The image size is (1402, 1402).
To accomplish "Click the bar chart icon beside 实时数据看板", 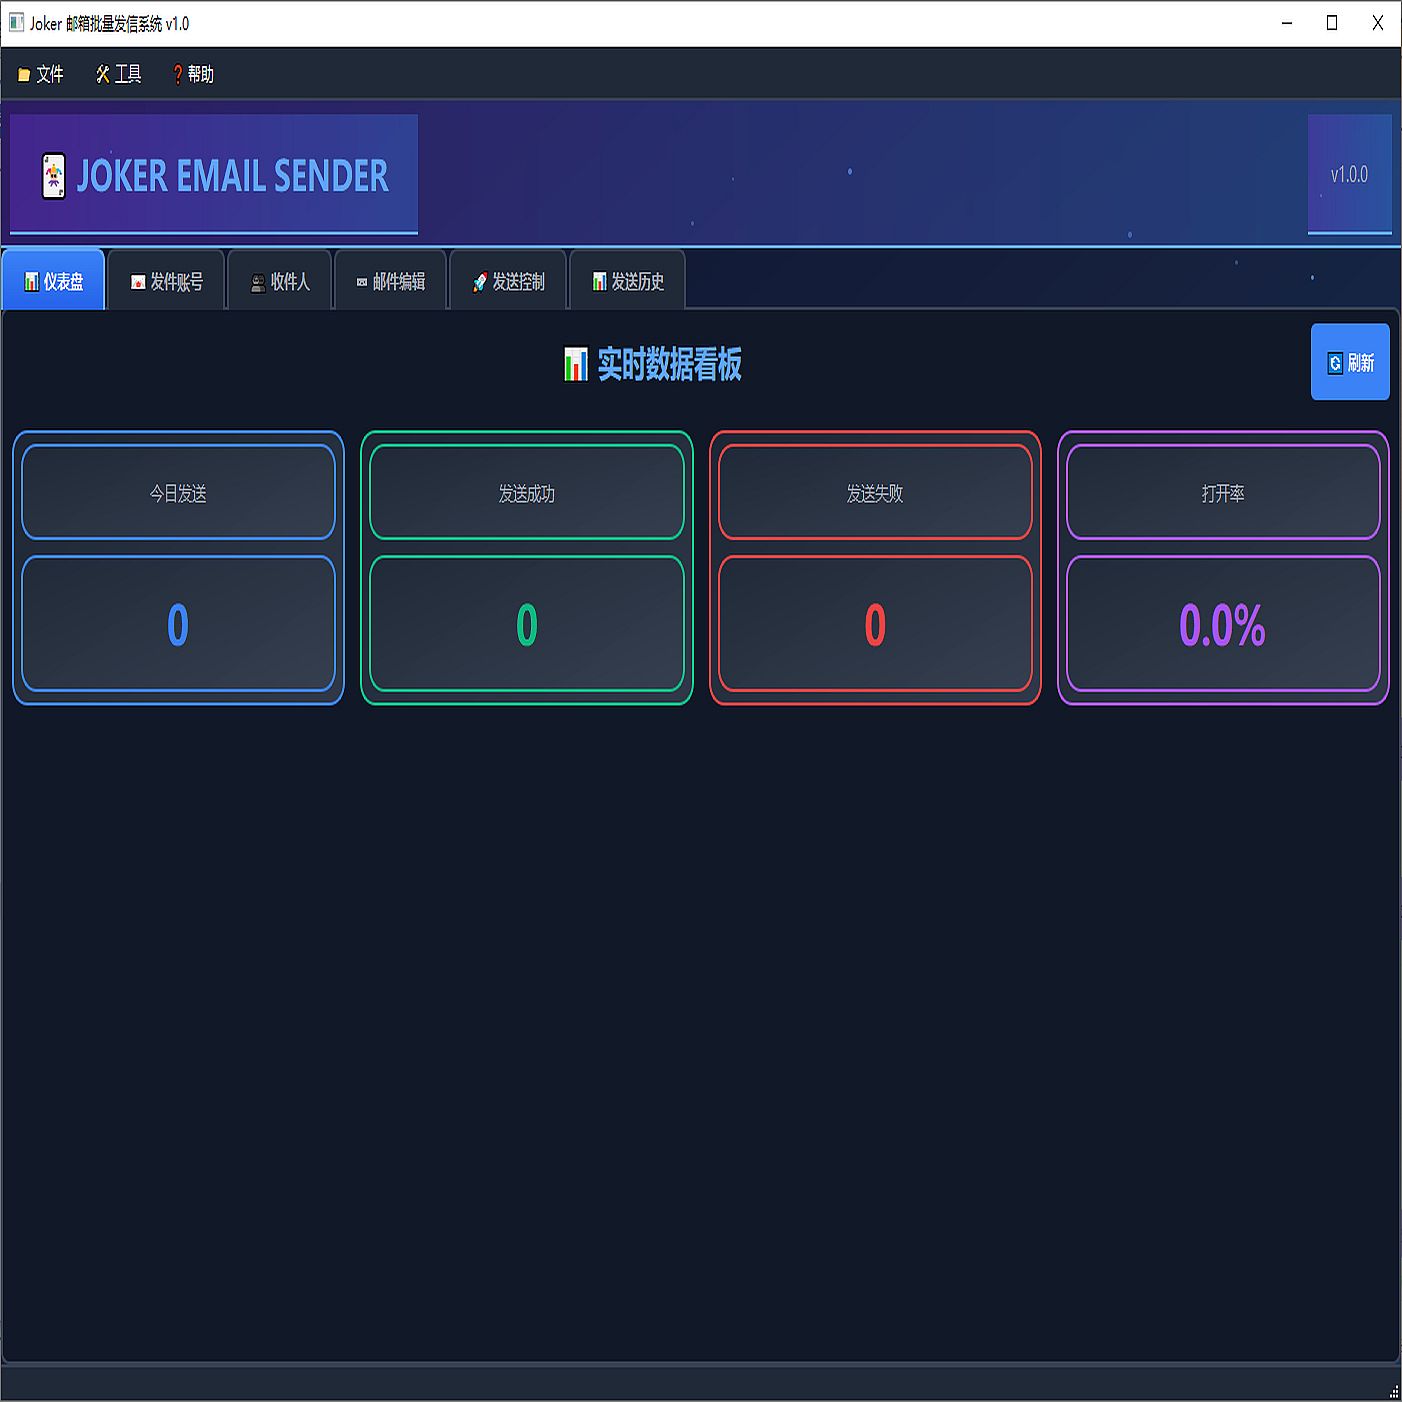I will click(576, 365).
